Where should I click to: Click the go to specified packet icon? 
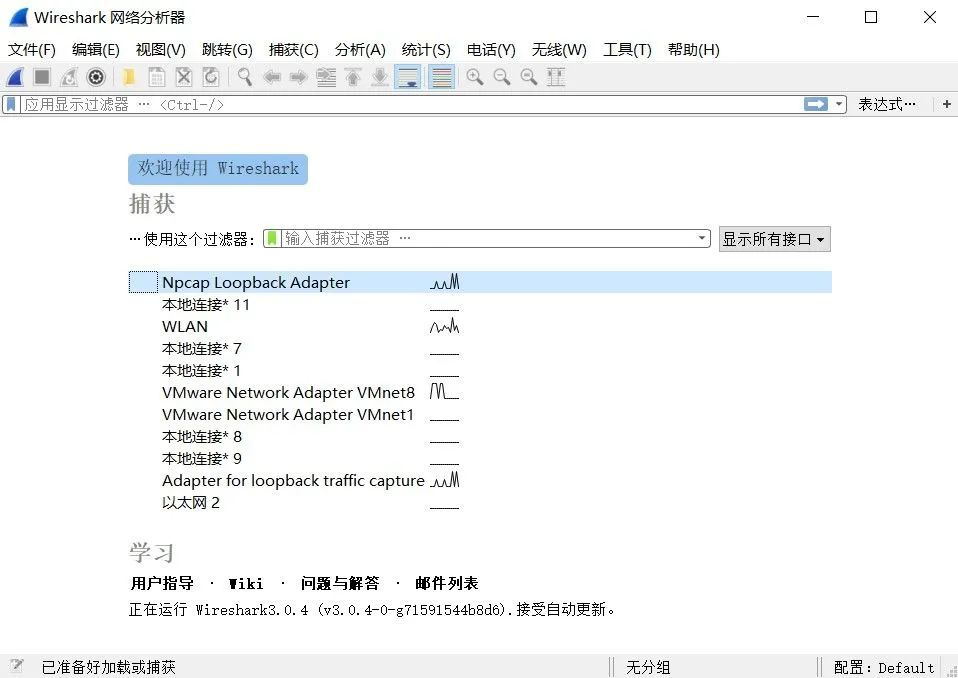click(326, 77)
